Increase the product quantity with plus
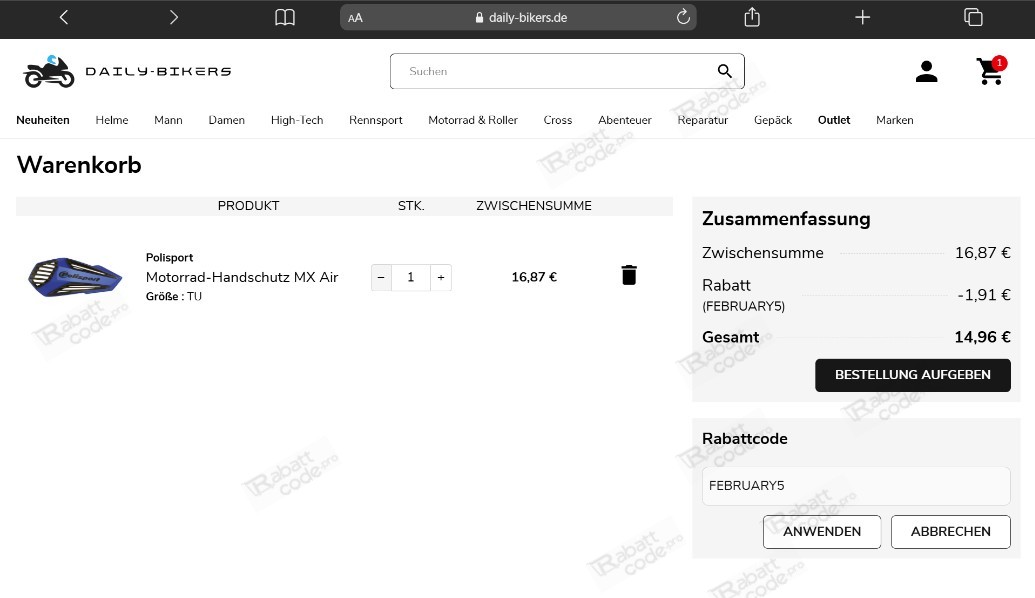This screenshot has width=1035, height=598. [x=440, y=277]
